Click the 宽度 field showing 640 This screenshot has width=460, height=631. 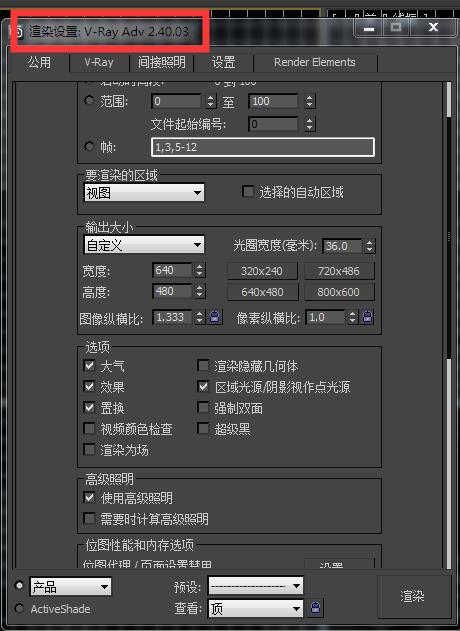(173, 270)
